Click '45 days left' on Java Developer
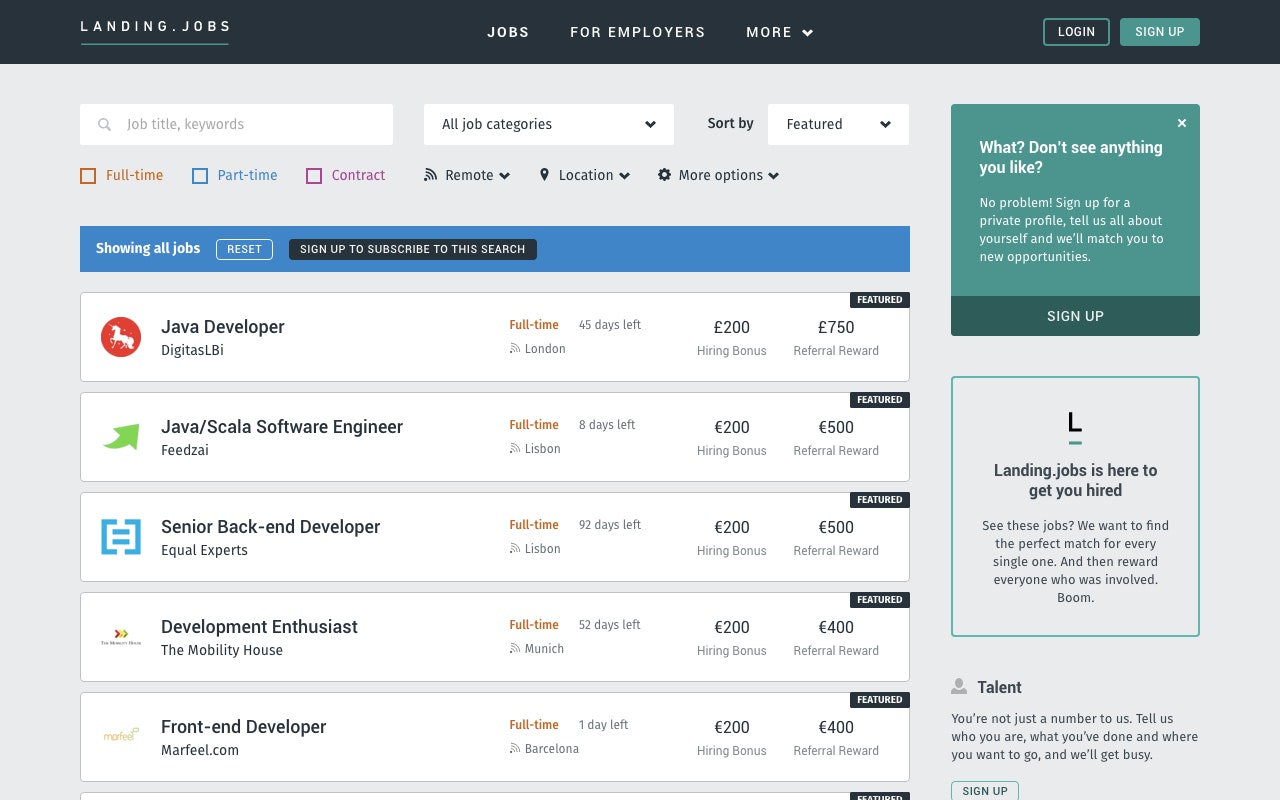The width and height of the screenshot is (1280, 800). [x=610, y=325]
